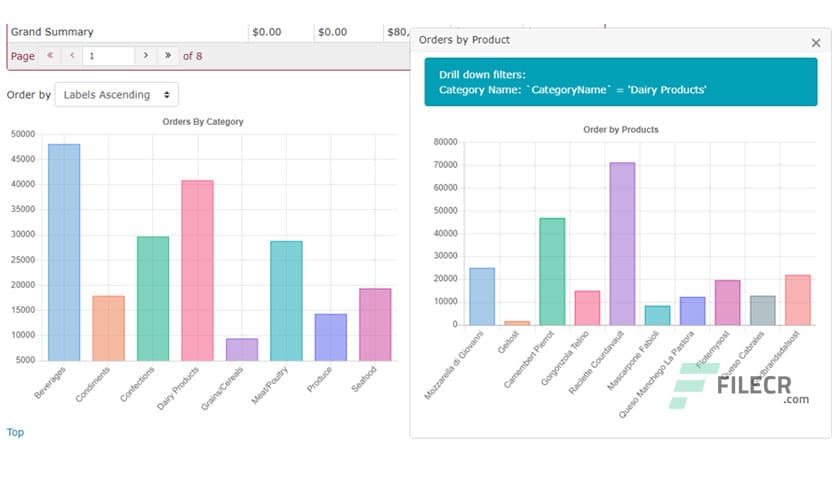Screen dimensions: 836x484
Task: Click the Drill down filters banner
Action: pos(621,82)
